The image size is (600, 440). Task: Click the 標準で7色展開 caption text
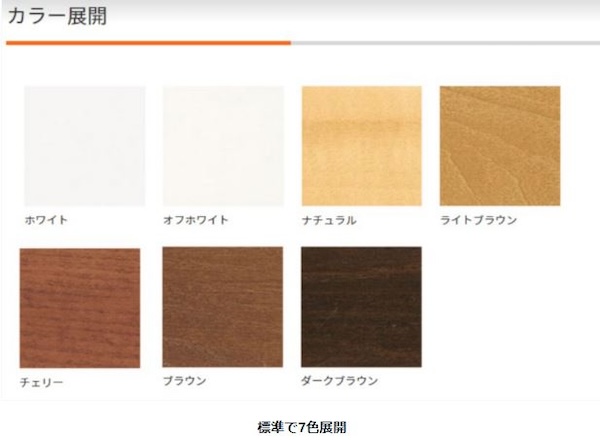[x=302, y=427]
